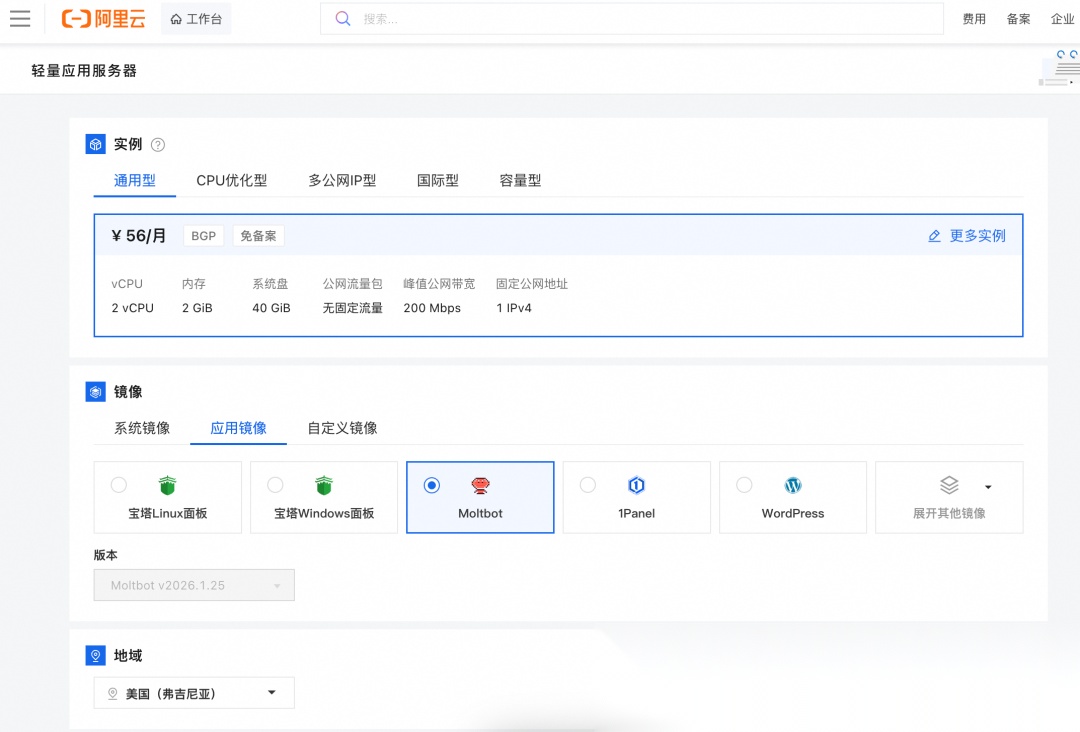Screen dimensions: 1080x732
Task: Click the 镜像 section icon
Action: click(96, 391)
